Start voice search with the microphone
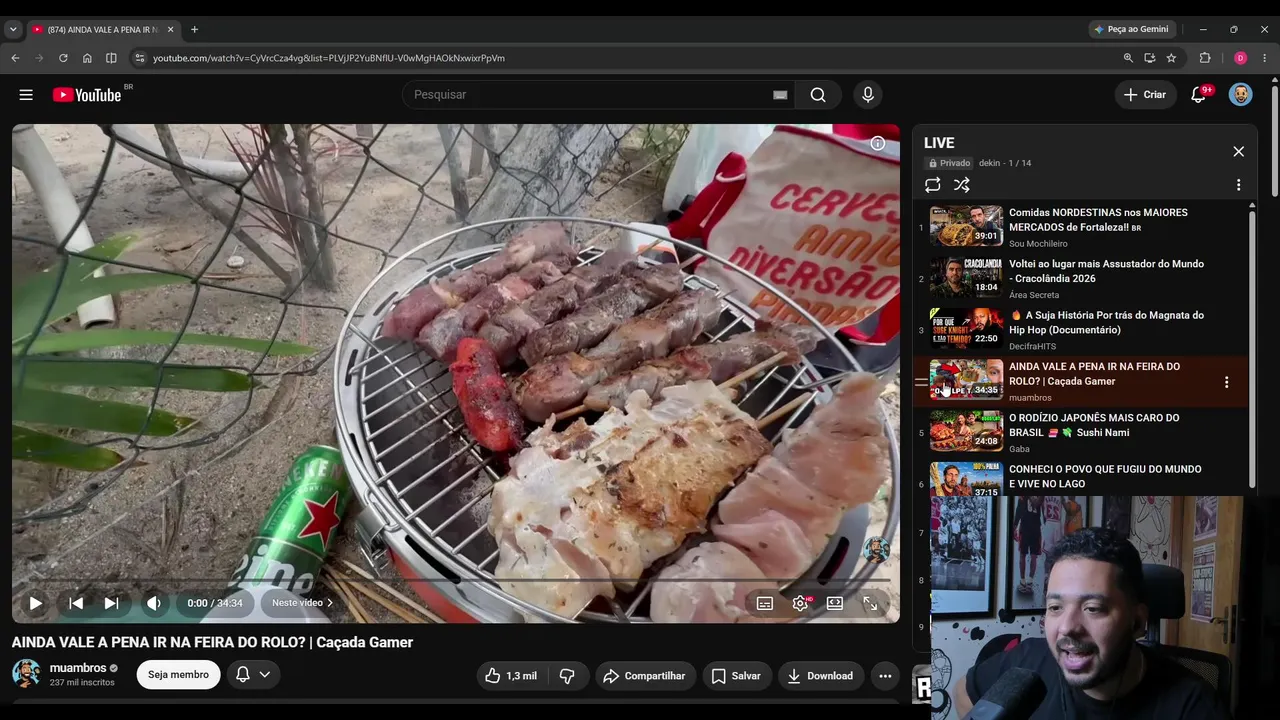 pyautogui.click(x=868, y=95)
